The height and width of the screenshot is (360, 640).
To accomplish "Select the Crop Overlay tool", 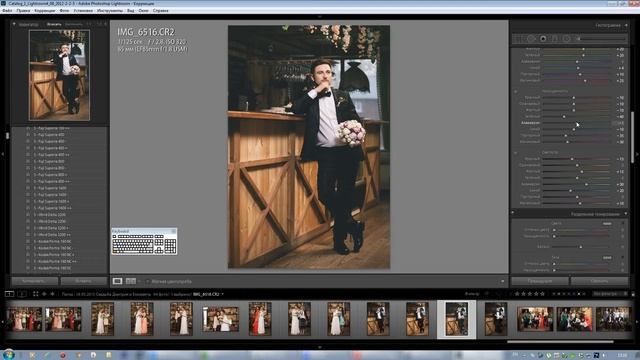I will pyautogui.click(x=519, y=38).
